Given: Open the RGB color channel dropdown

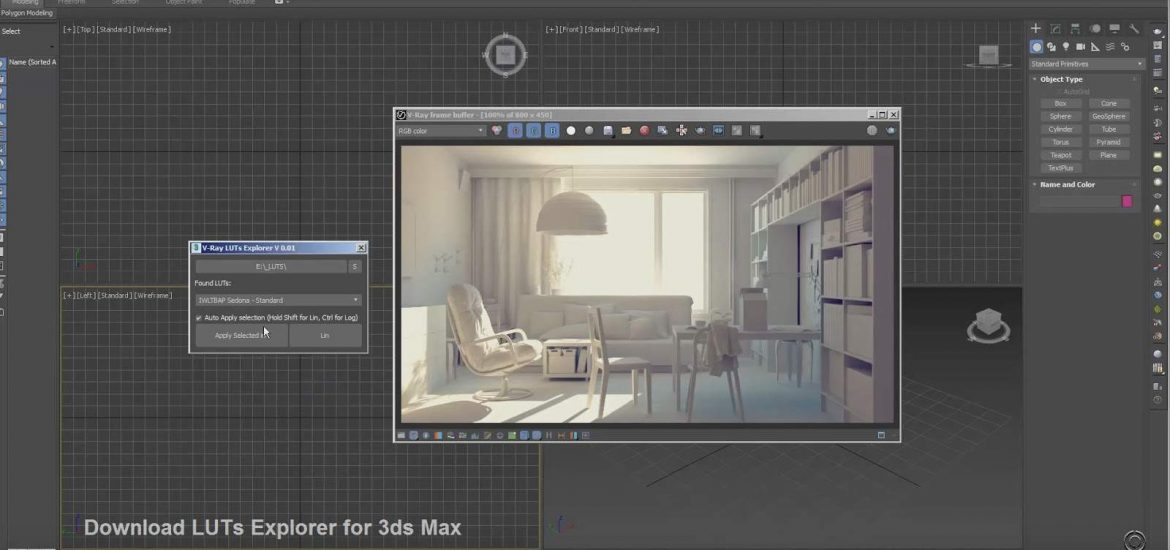Looking at the screenshot, I should 441,130.
